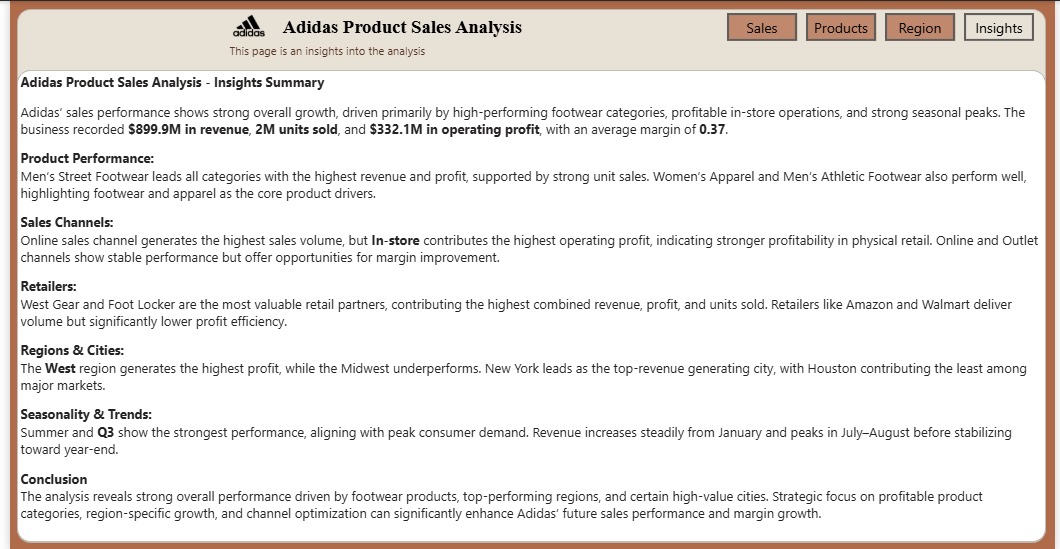Switch to the Region page

point(919,28)
